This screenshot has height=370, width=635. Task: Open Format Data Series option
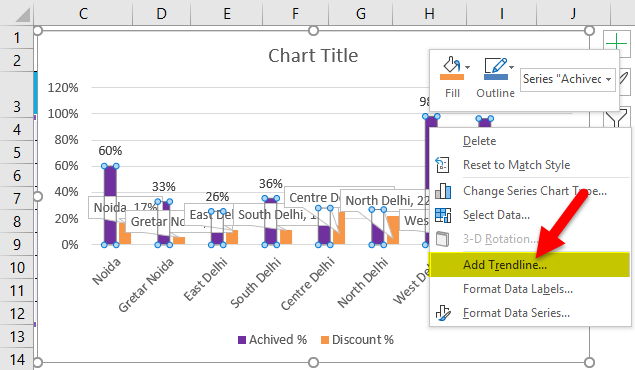pyautogui.click(x=516, y=313)
